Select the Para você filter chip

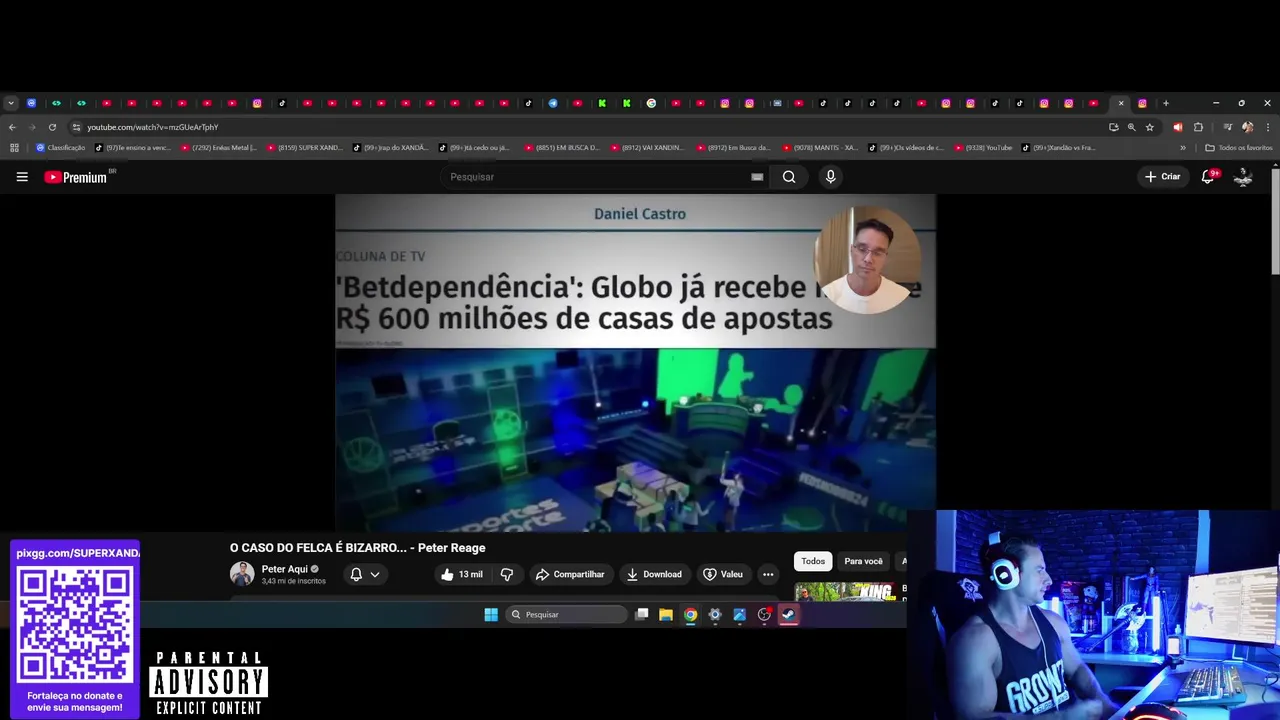[863, 561]
